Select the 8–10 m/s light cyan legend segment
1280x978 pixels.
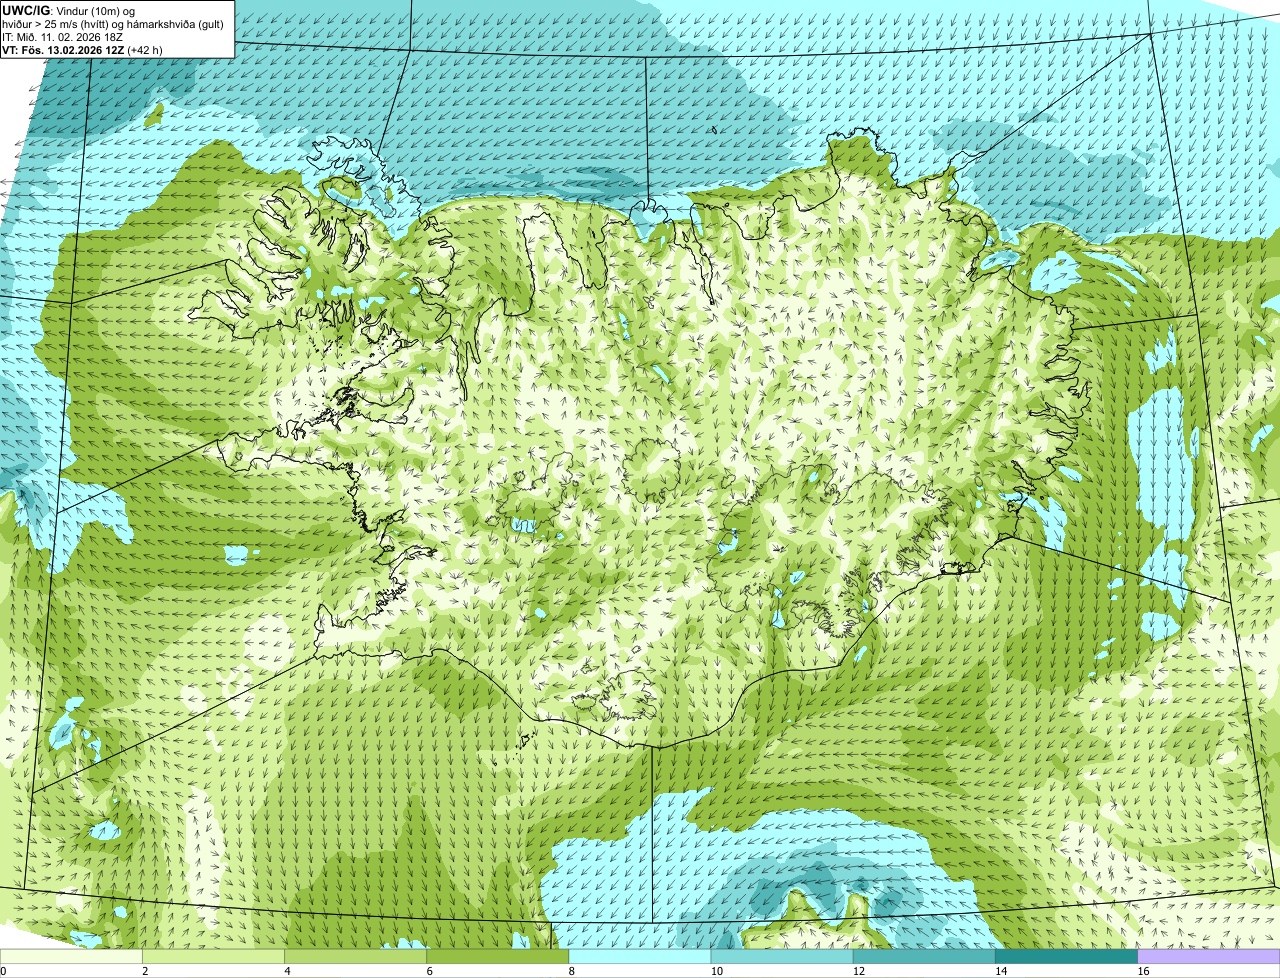[640, 957]
